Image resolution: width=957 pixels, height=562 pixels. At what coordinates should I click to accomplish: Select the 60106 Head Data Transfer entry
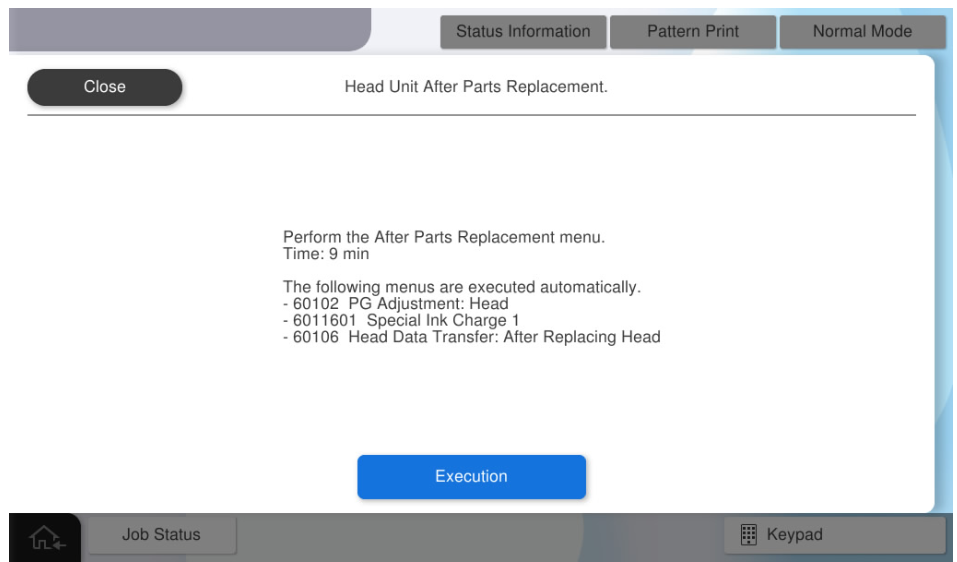pyautogui.click(x=472, y=337)
